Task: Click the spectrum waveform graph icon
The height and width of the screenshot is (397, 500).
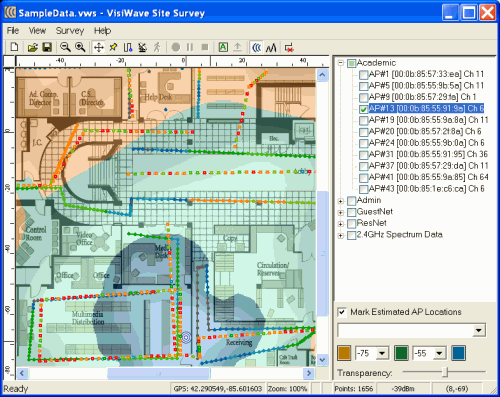Action: point(271,47)
